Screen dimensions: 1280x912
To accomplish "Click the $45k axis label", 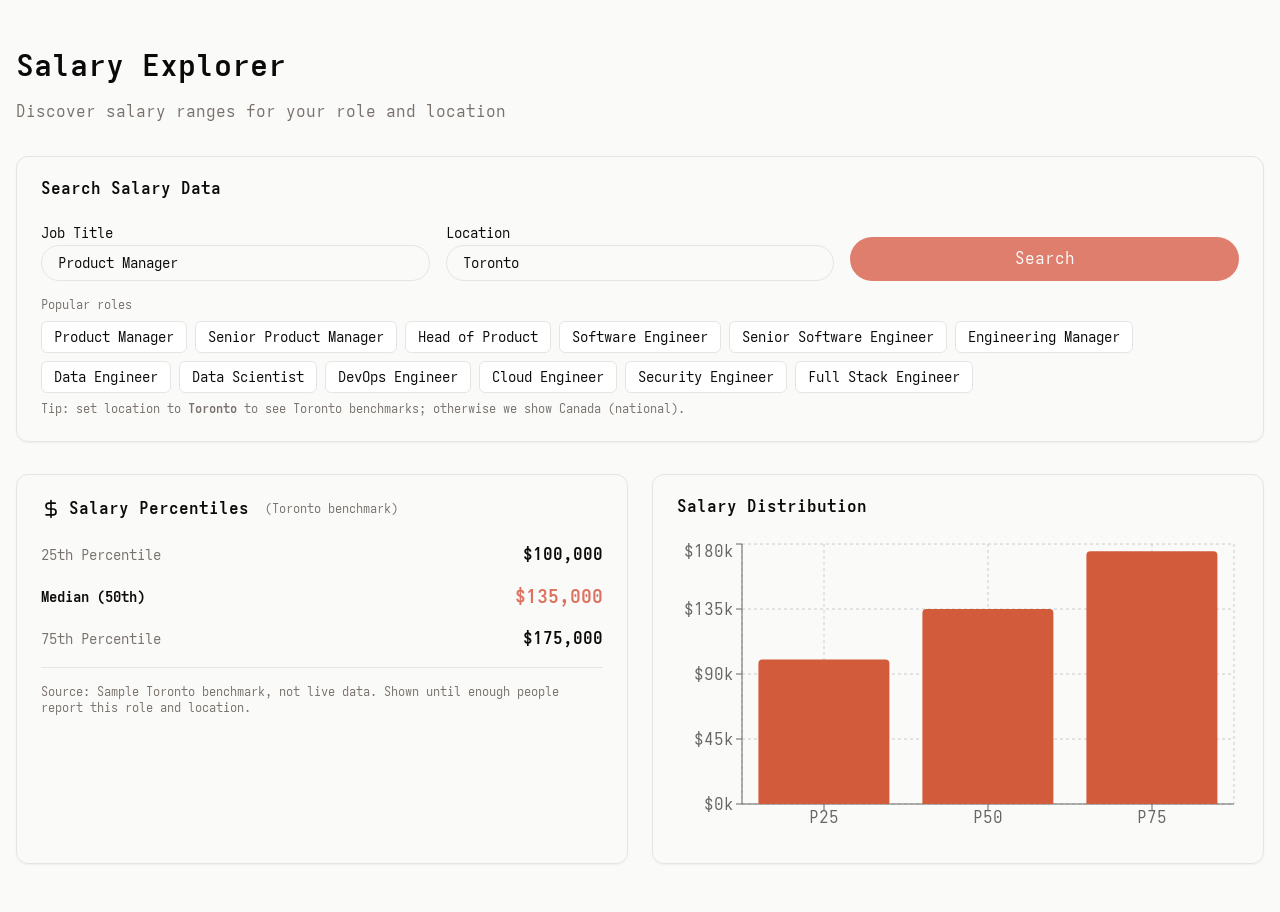I will pyautogui.click(x=714, y=739).
